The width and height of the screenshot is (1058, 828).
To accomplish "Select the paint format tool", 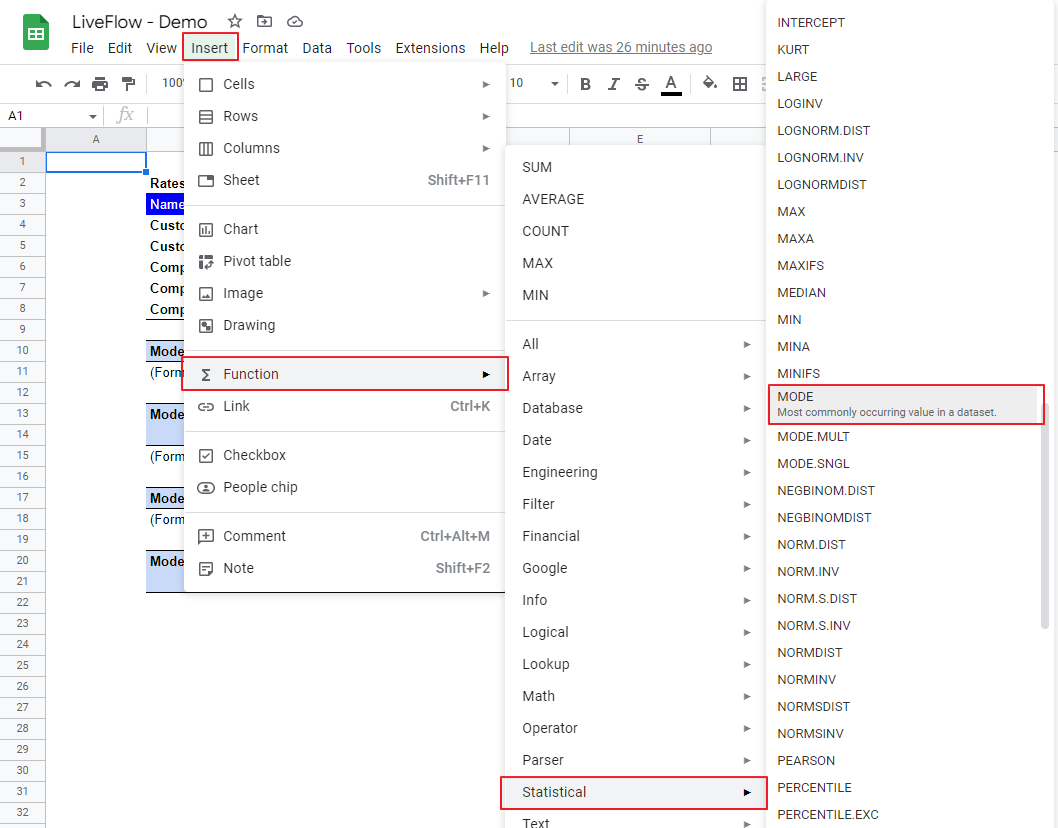I will 128,84.
